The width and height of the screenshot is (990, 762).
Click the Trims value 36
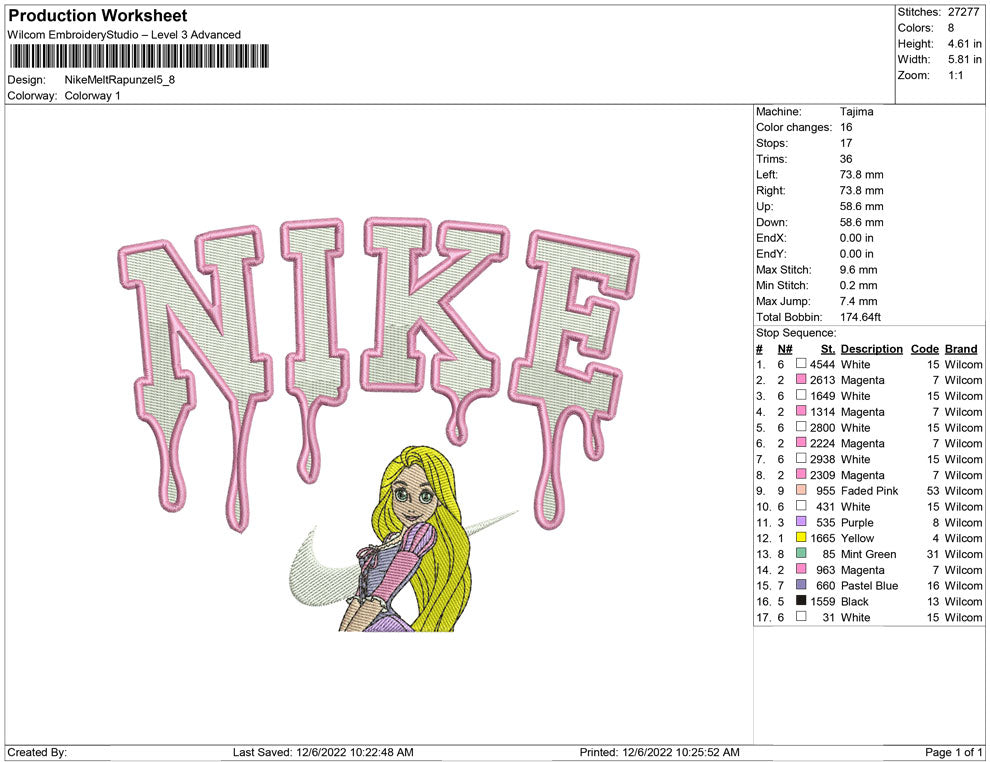click(x=846, y=159)
